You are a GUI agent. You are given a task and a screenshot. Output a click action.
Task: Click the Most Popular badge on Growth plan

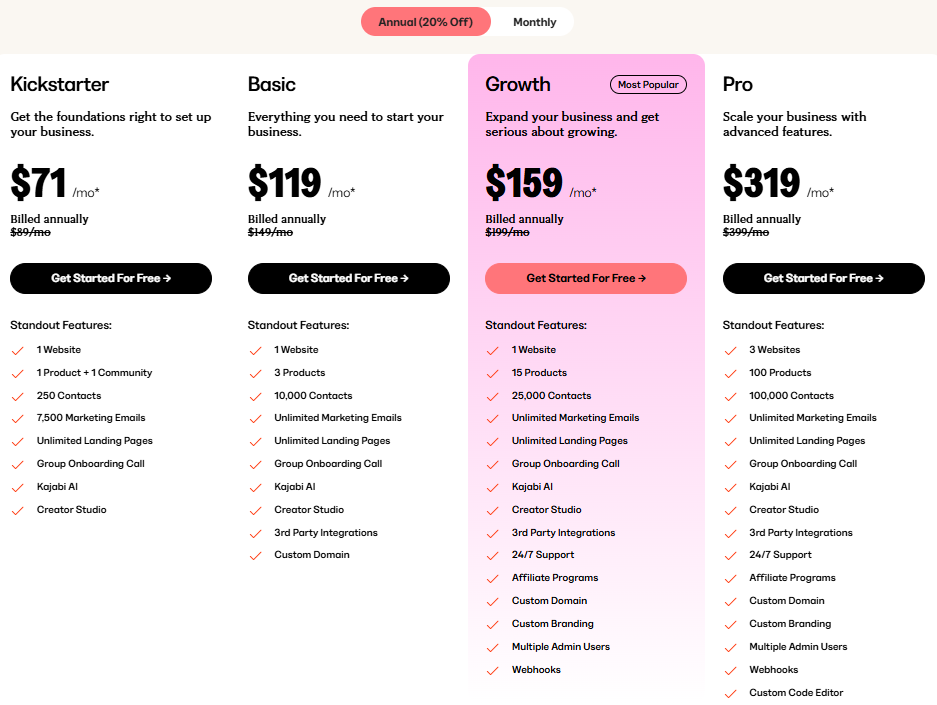648,84
